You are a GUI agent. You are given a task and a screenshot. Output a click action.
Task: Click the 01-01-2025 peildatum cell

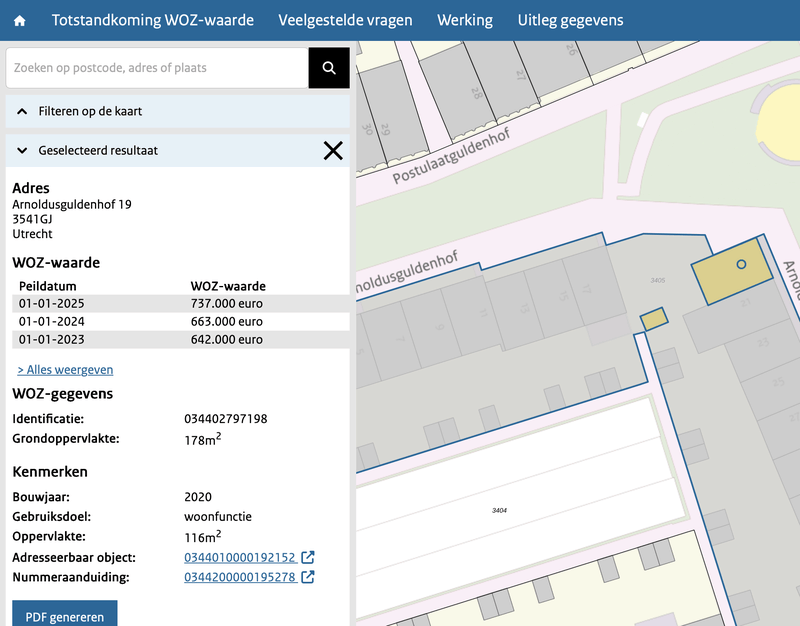coord(52,304)
